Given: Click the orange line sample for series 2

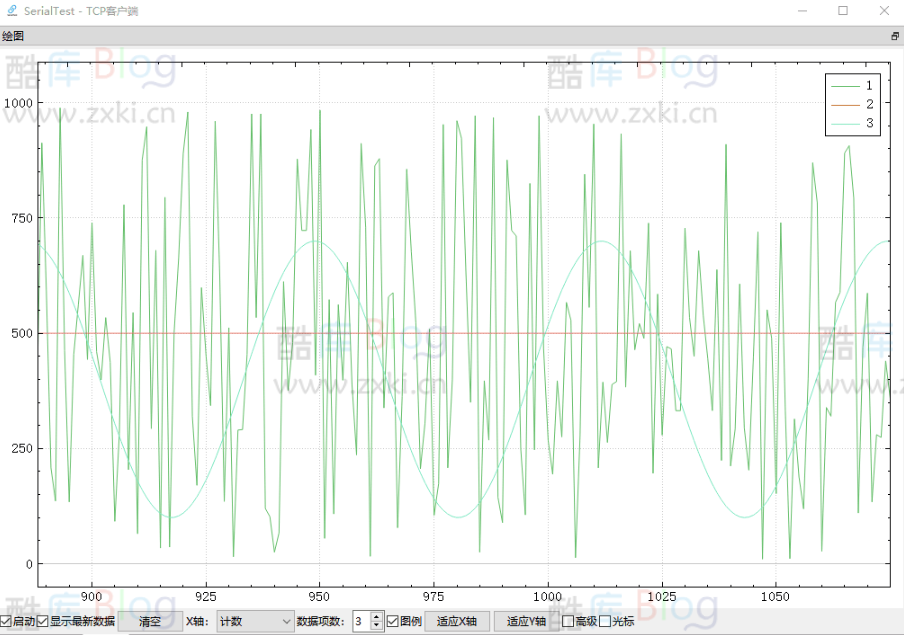Looking at the screenshot, I should pyautogui.click(x=845, y=104).
